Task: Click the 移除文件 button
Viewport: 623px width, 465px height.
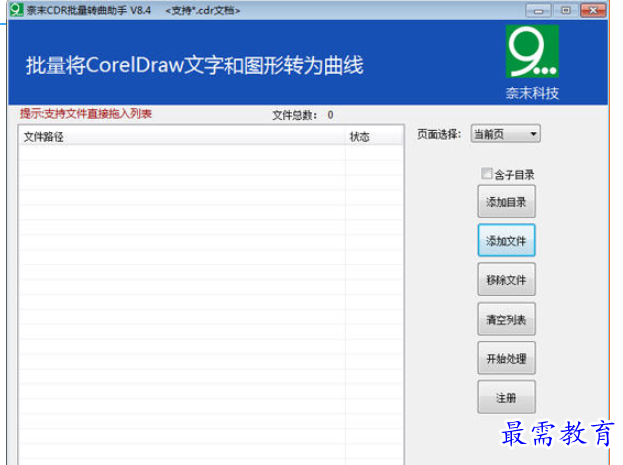Action: (x=506, y=279)
